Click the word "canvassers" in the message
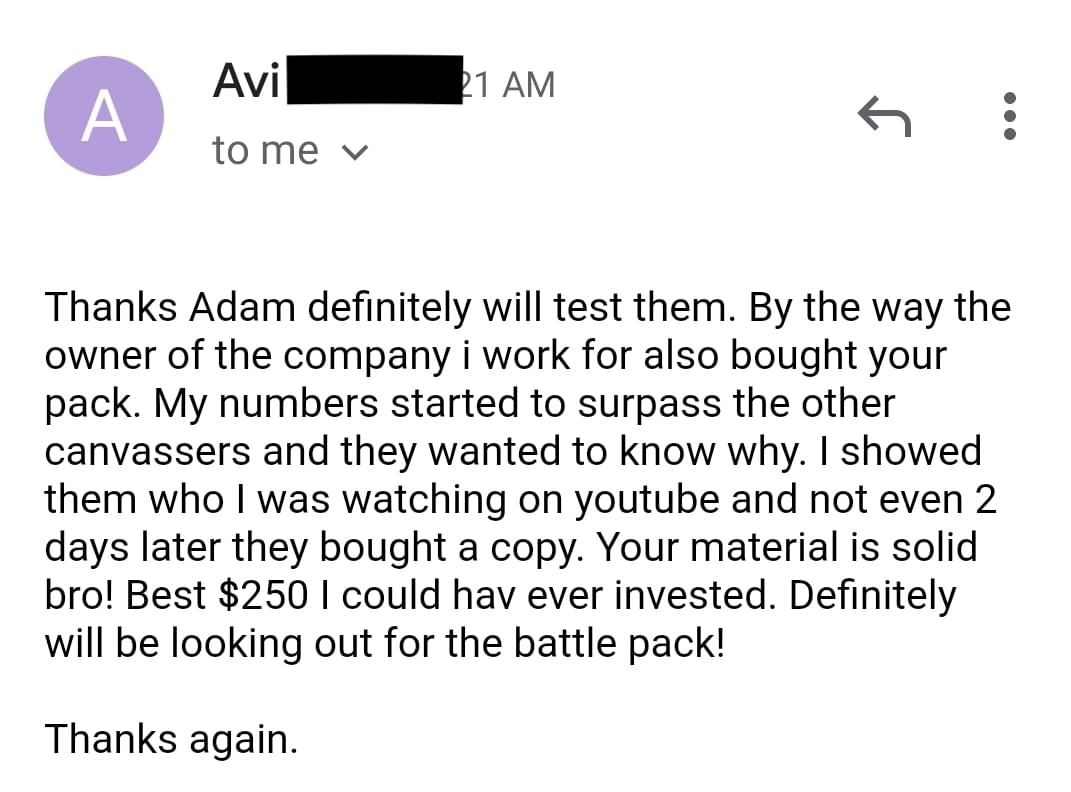Screen dimensions: 1071x792 (x=148, y=451)
